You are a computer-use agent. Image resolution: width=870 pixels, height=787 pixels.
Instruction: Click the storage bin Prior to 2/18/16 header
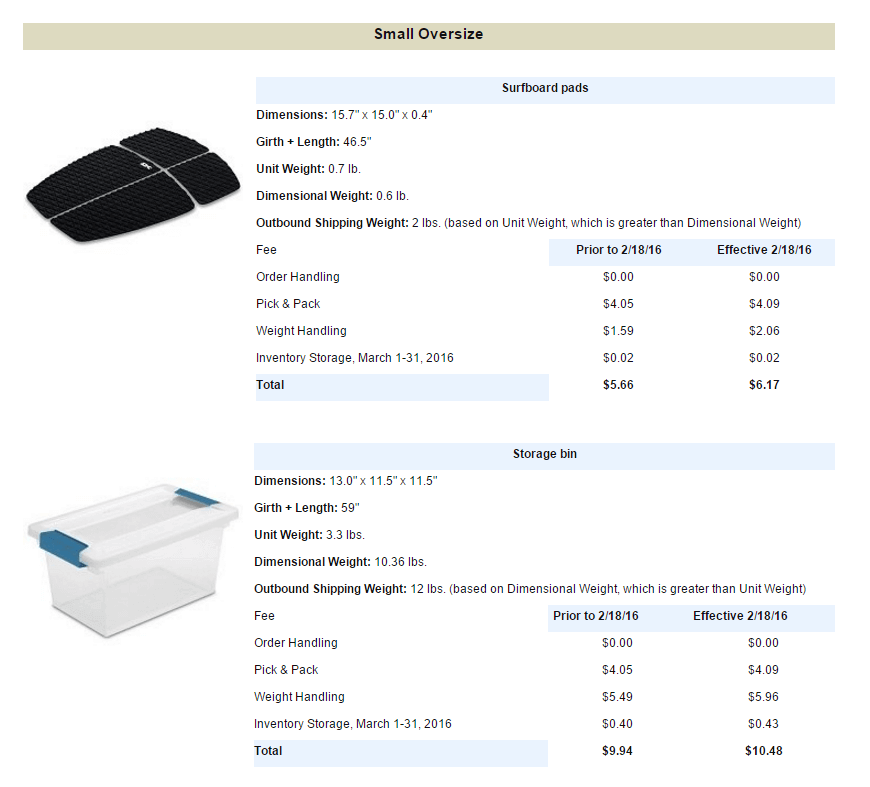coord(595,616)
